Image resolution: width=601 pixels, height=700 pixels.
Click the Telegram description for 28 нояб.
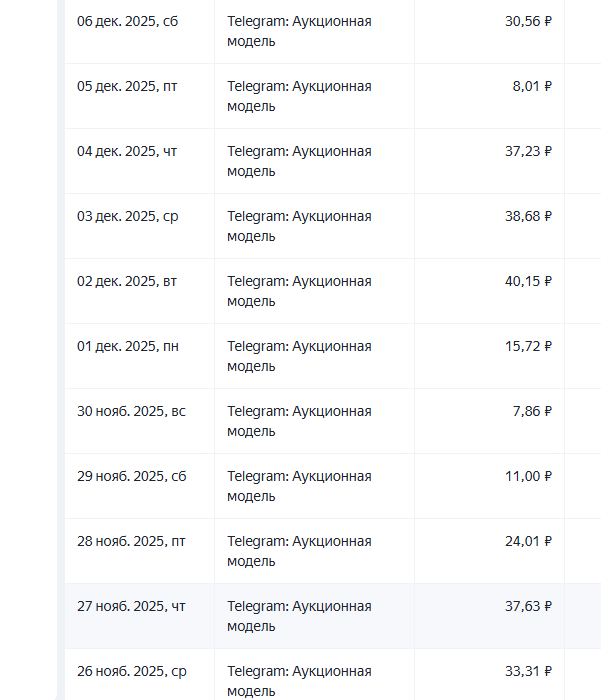299,551
